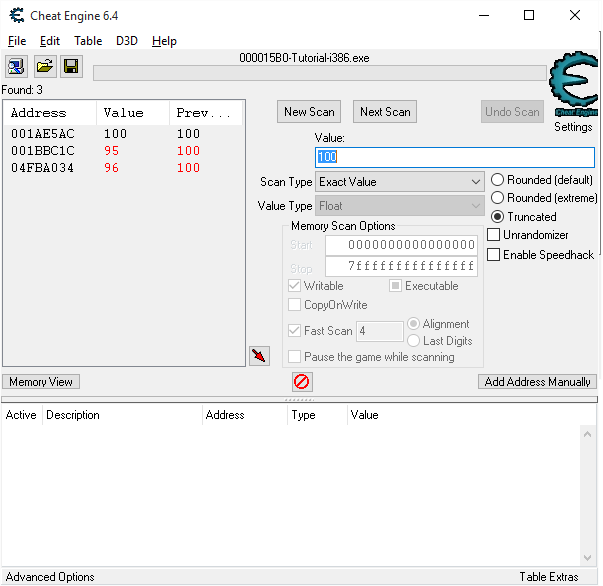
Task: Enable the Unrandomizer checkbox
Action: 494,235
